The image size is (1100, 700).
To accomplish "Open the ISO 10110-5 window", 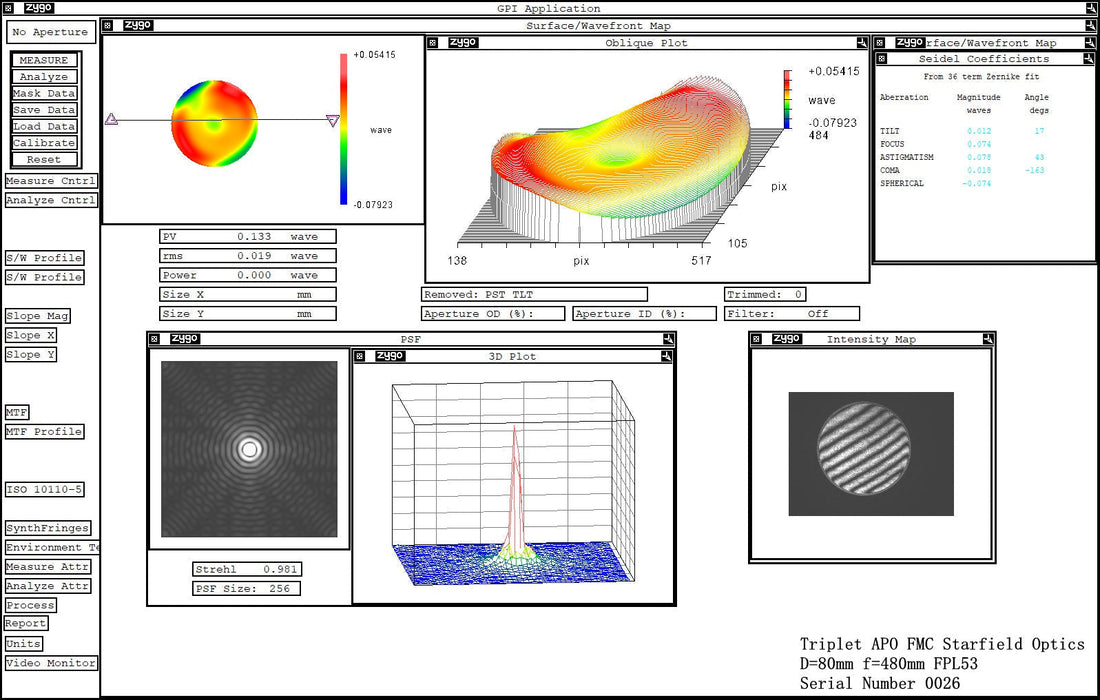I will pos(45,490).
